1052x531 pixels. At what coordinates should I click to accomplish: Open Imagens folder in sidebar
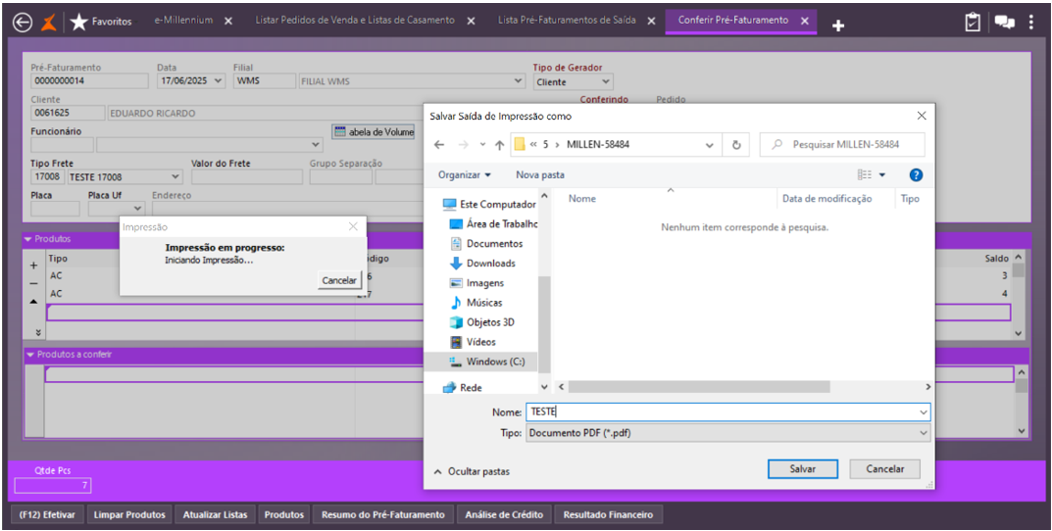(x=476, y=283)
